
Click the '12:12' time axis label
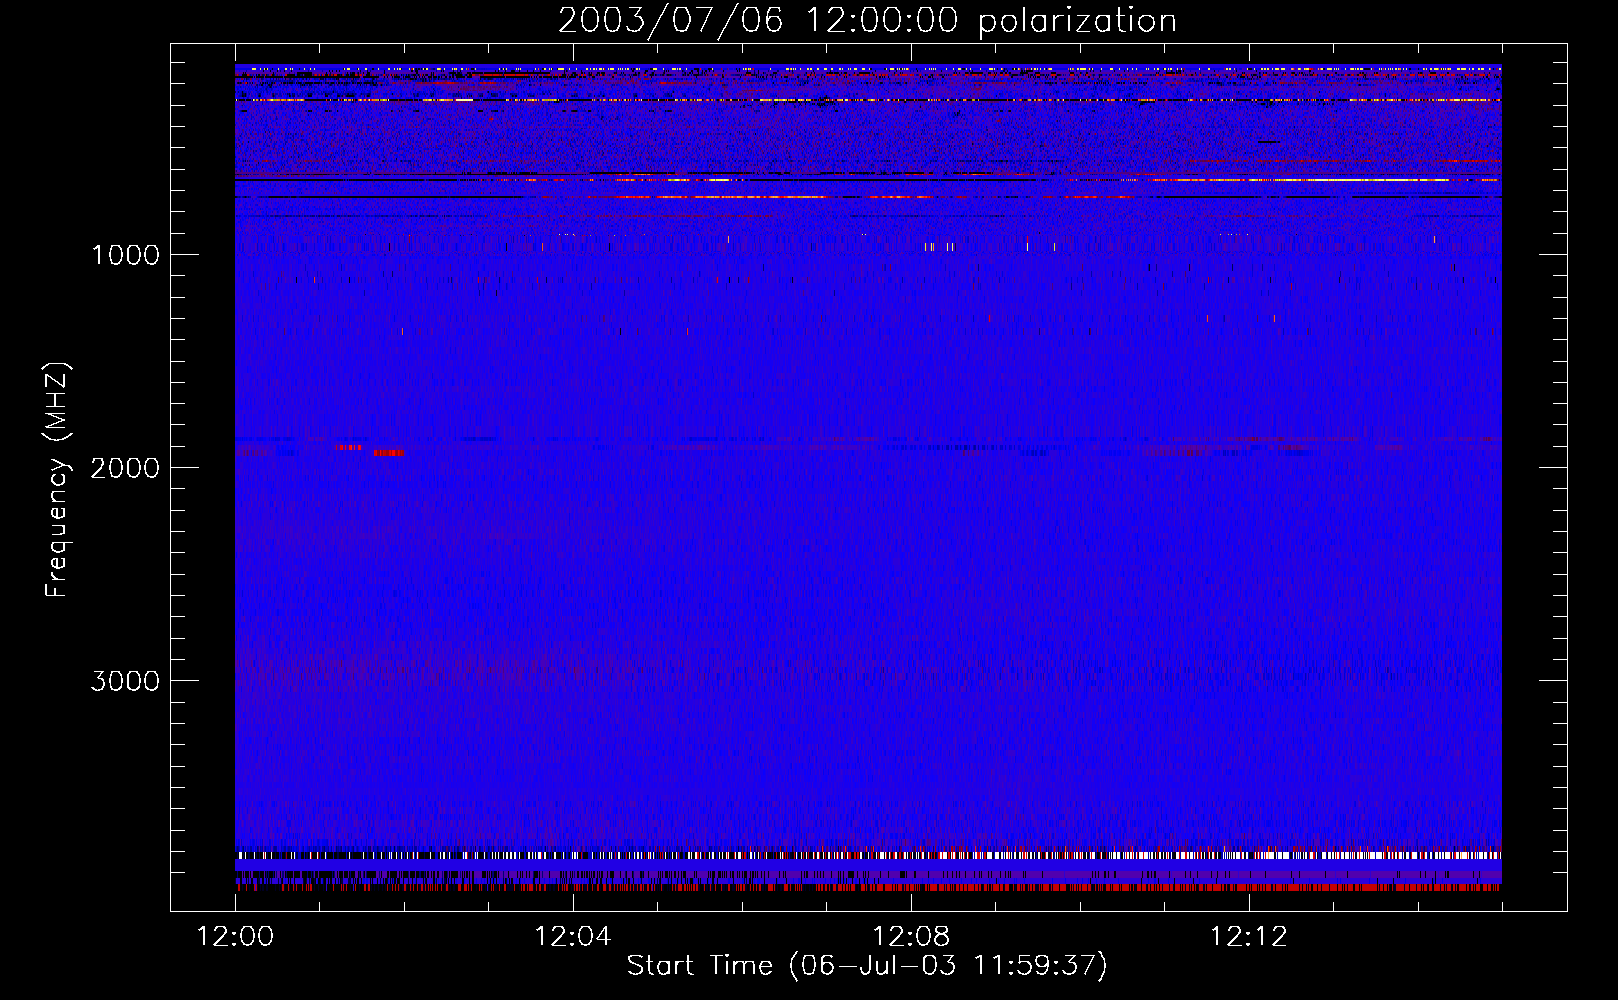(1249, 937)
